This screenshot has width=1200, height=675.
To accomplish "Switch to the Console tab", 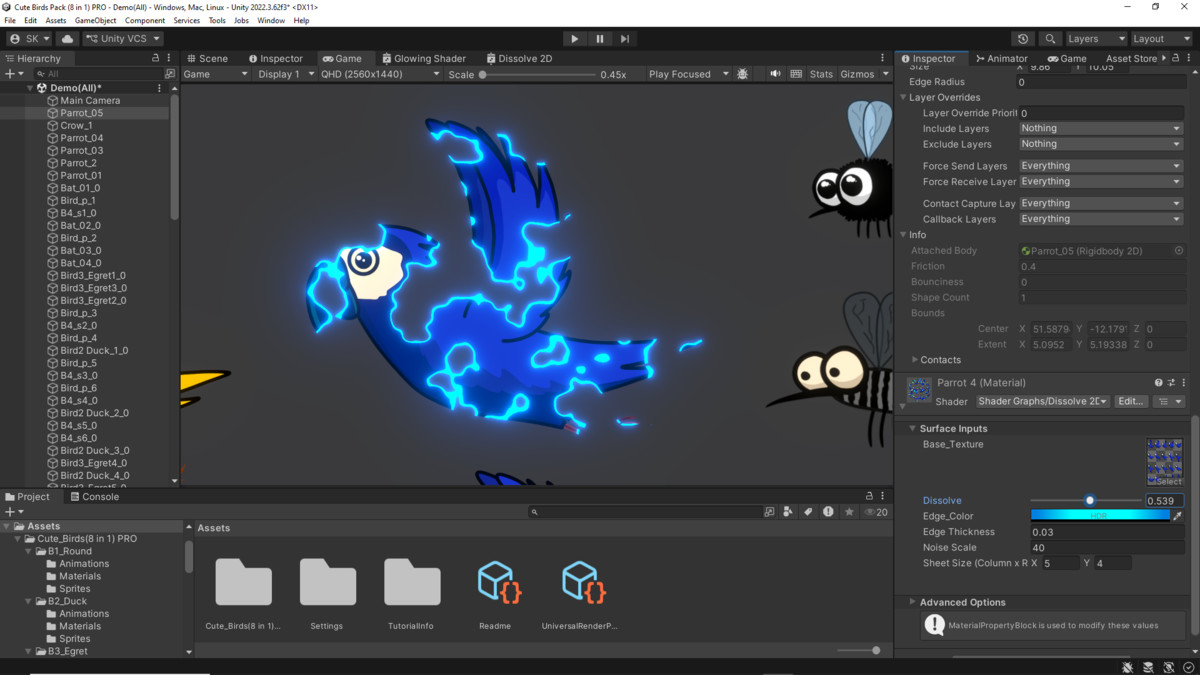I will click(94, 496).
